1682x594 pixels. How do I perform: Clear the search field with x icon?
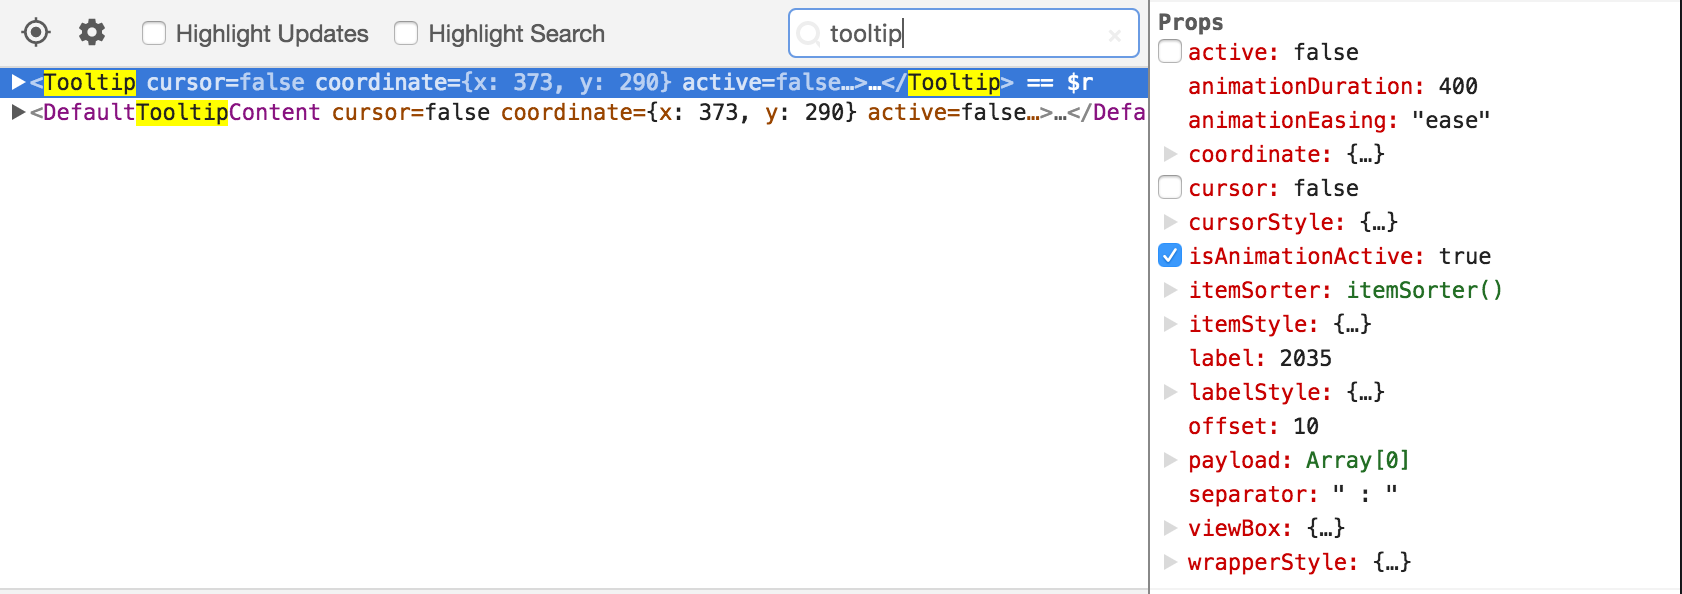[1115, 35]
